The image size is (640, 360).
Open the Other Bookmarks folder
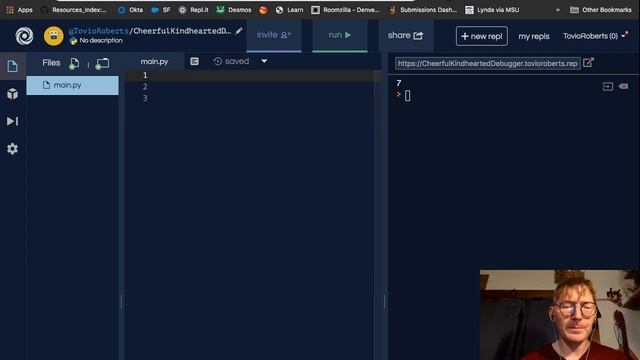pos(601,10)
